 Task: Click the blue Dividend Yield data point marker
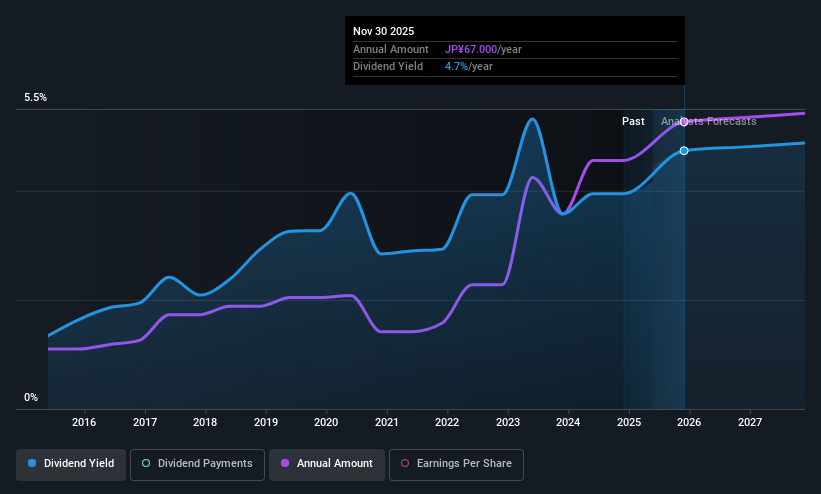pyautogui.click(x=684, y=151)
